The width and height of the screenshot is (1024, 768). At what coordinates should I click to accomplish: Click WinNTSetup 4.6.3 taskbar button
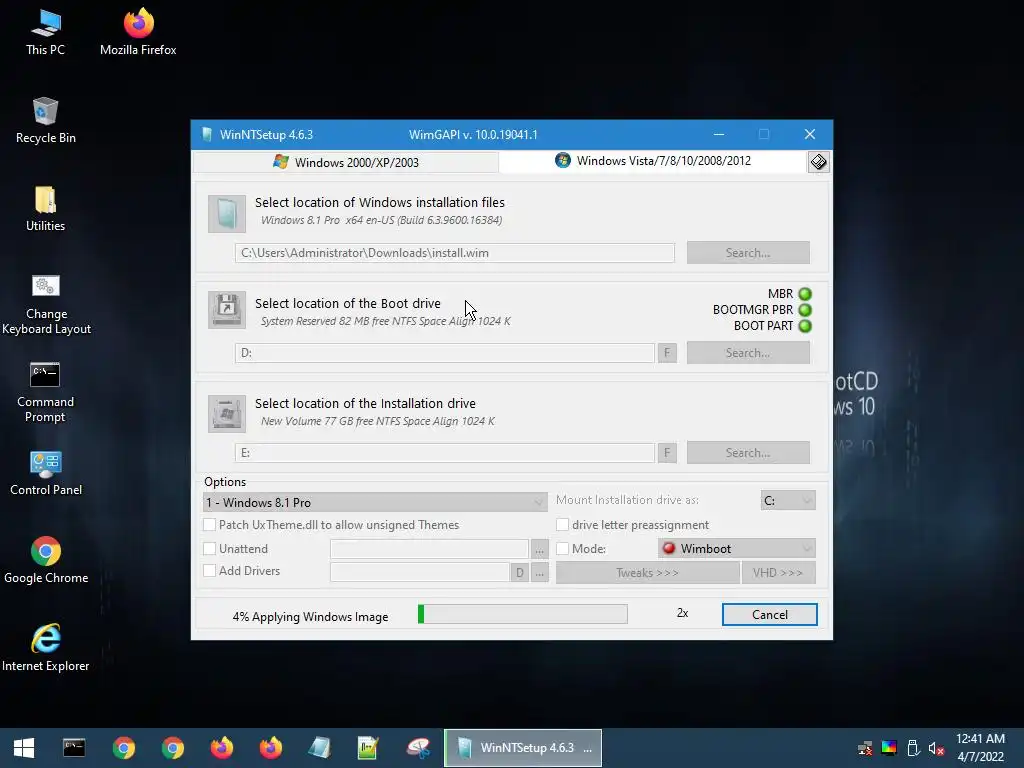click(522, 748)
